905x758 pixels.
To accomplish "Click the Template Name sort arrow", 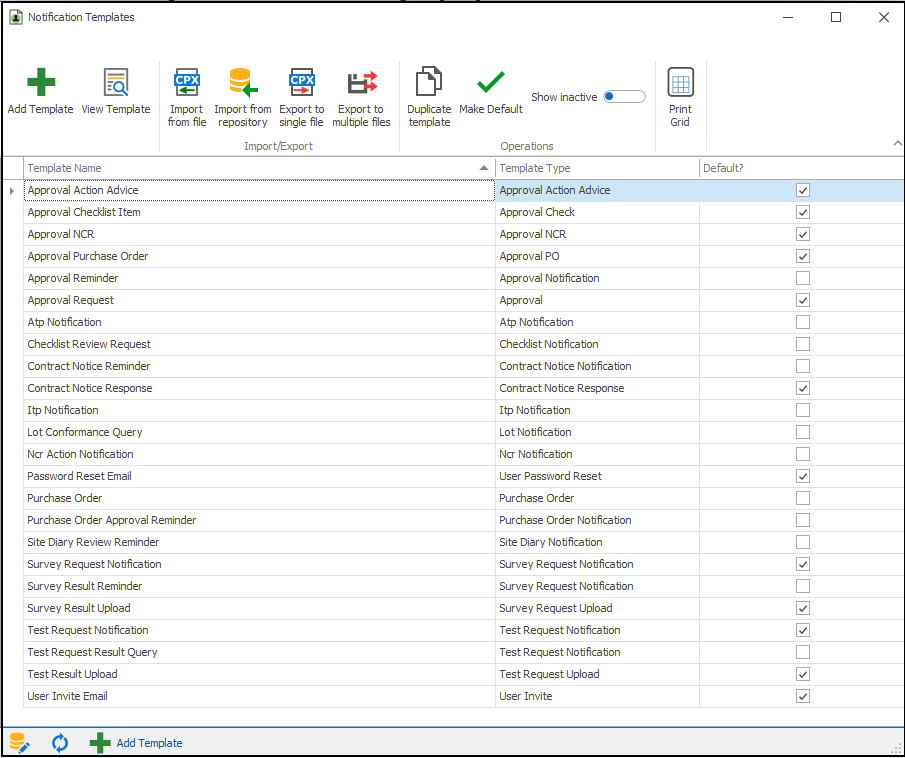I will 484,168.
